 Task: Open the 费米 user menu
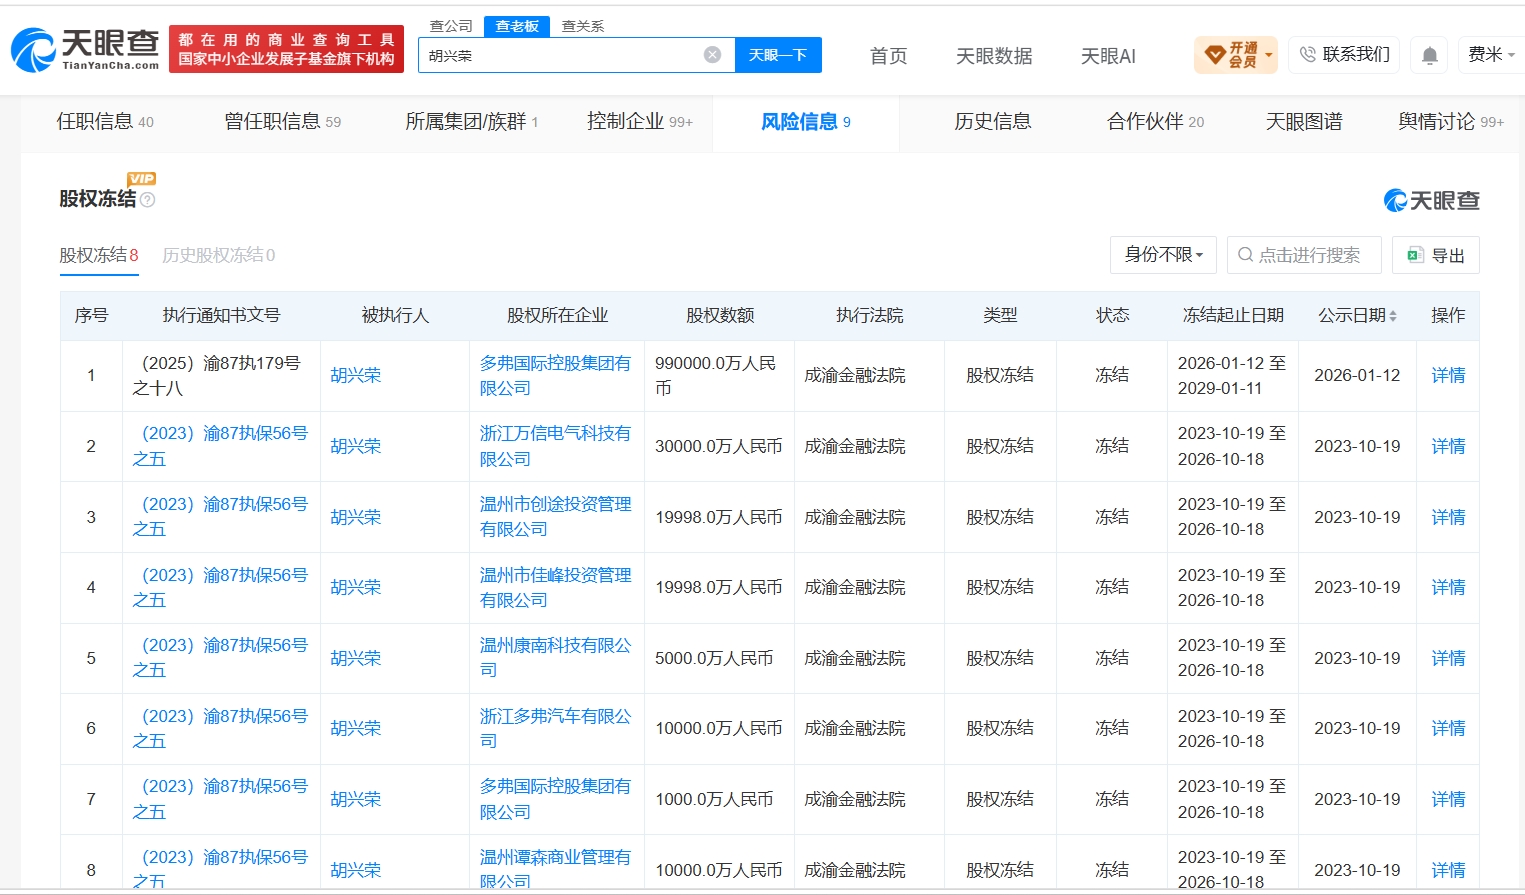1491,55
